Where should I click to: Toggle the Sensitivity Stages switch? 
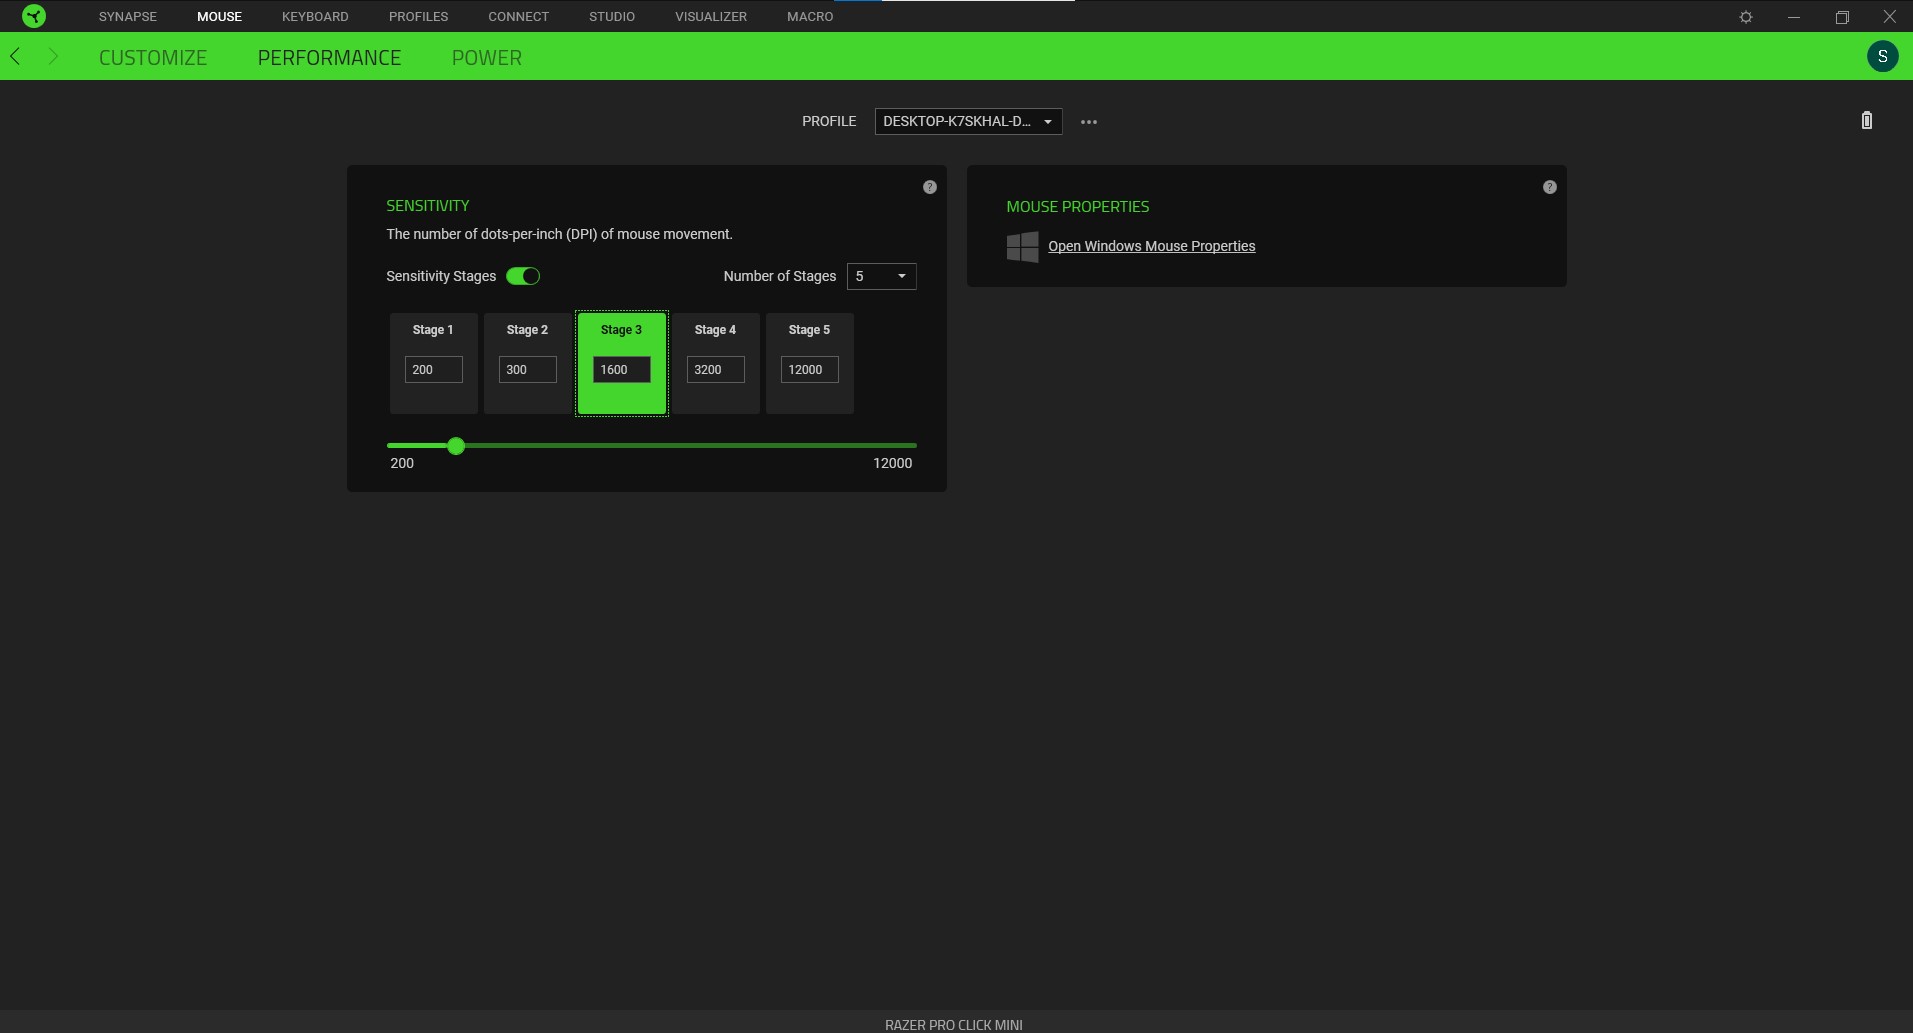[x=522, y=276]
